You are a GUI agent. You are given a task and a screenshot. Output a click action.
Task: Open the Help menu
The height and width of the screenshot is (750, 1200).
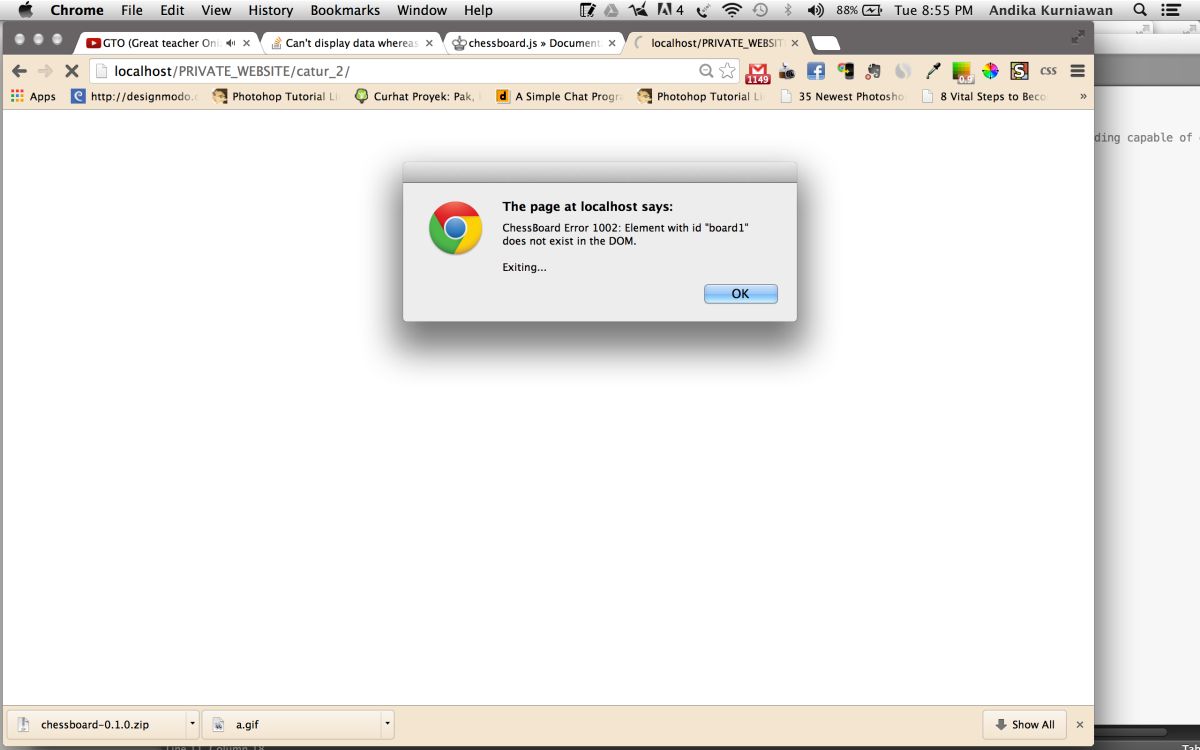(x=478, y=10)
